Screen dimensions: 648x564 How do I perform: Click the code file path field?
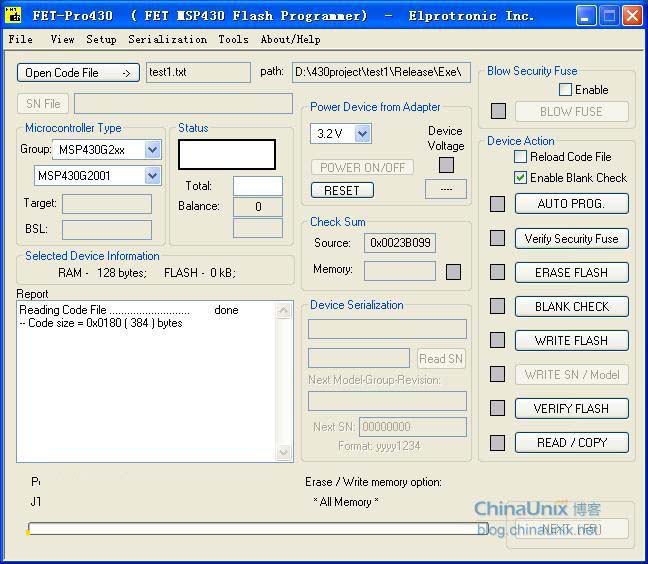(x=381, y=72)
